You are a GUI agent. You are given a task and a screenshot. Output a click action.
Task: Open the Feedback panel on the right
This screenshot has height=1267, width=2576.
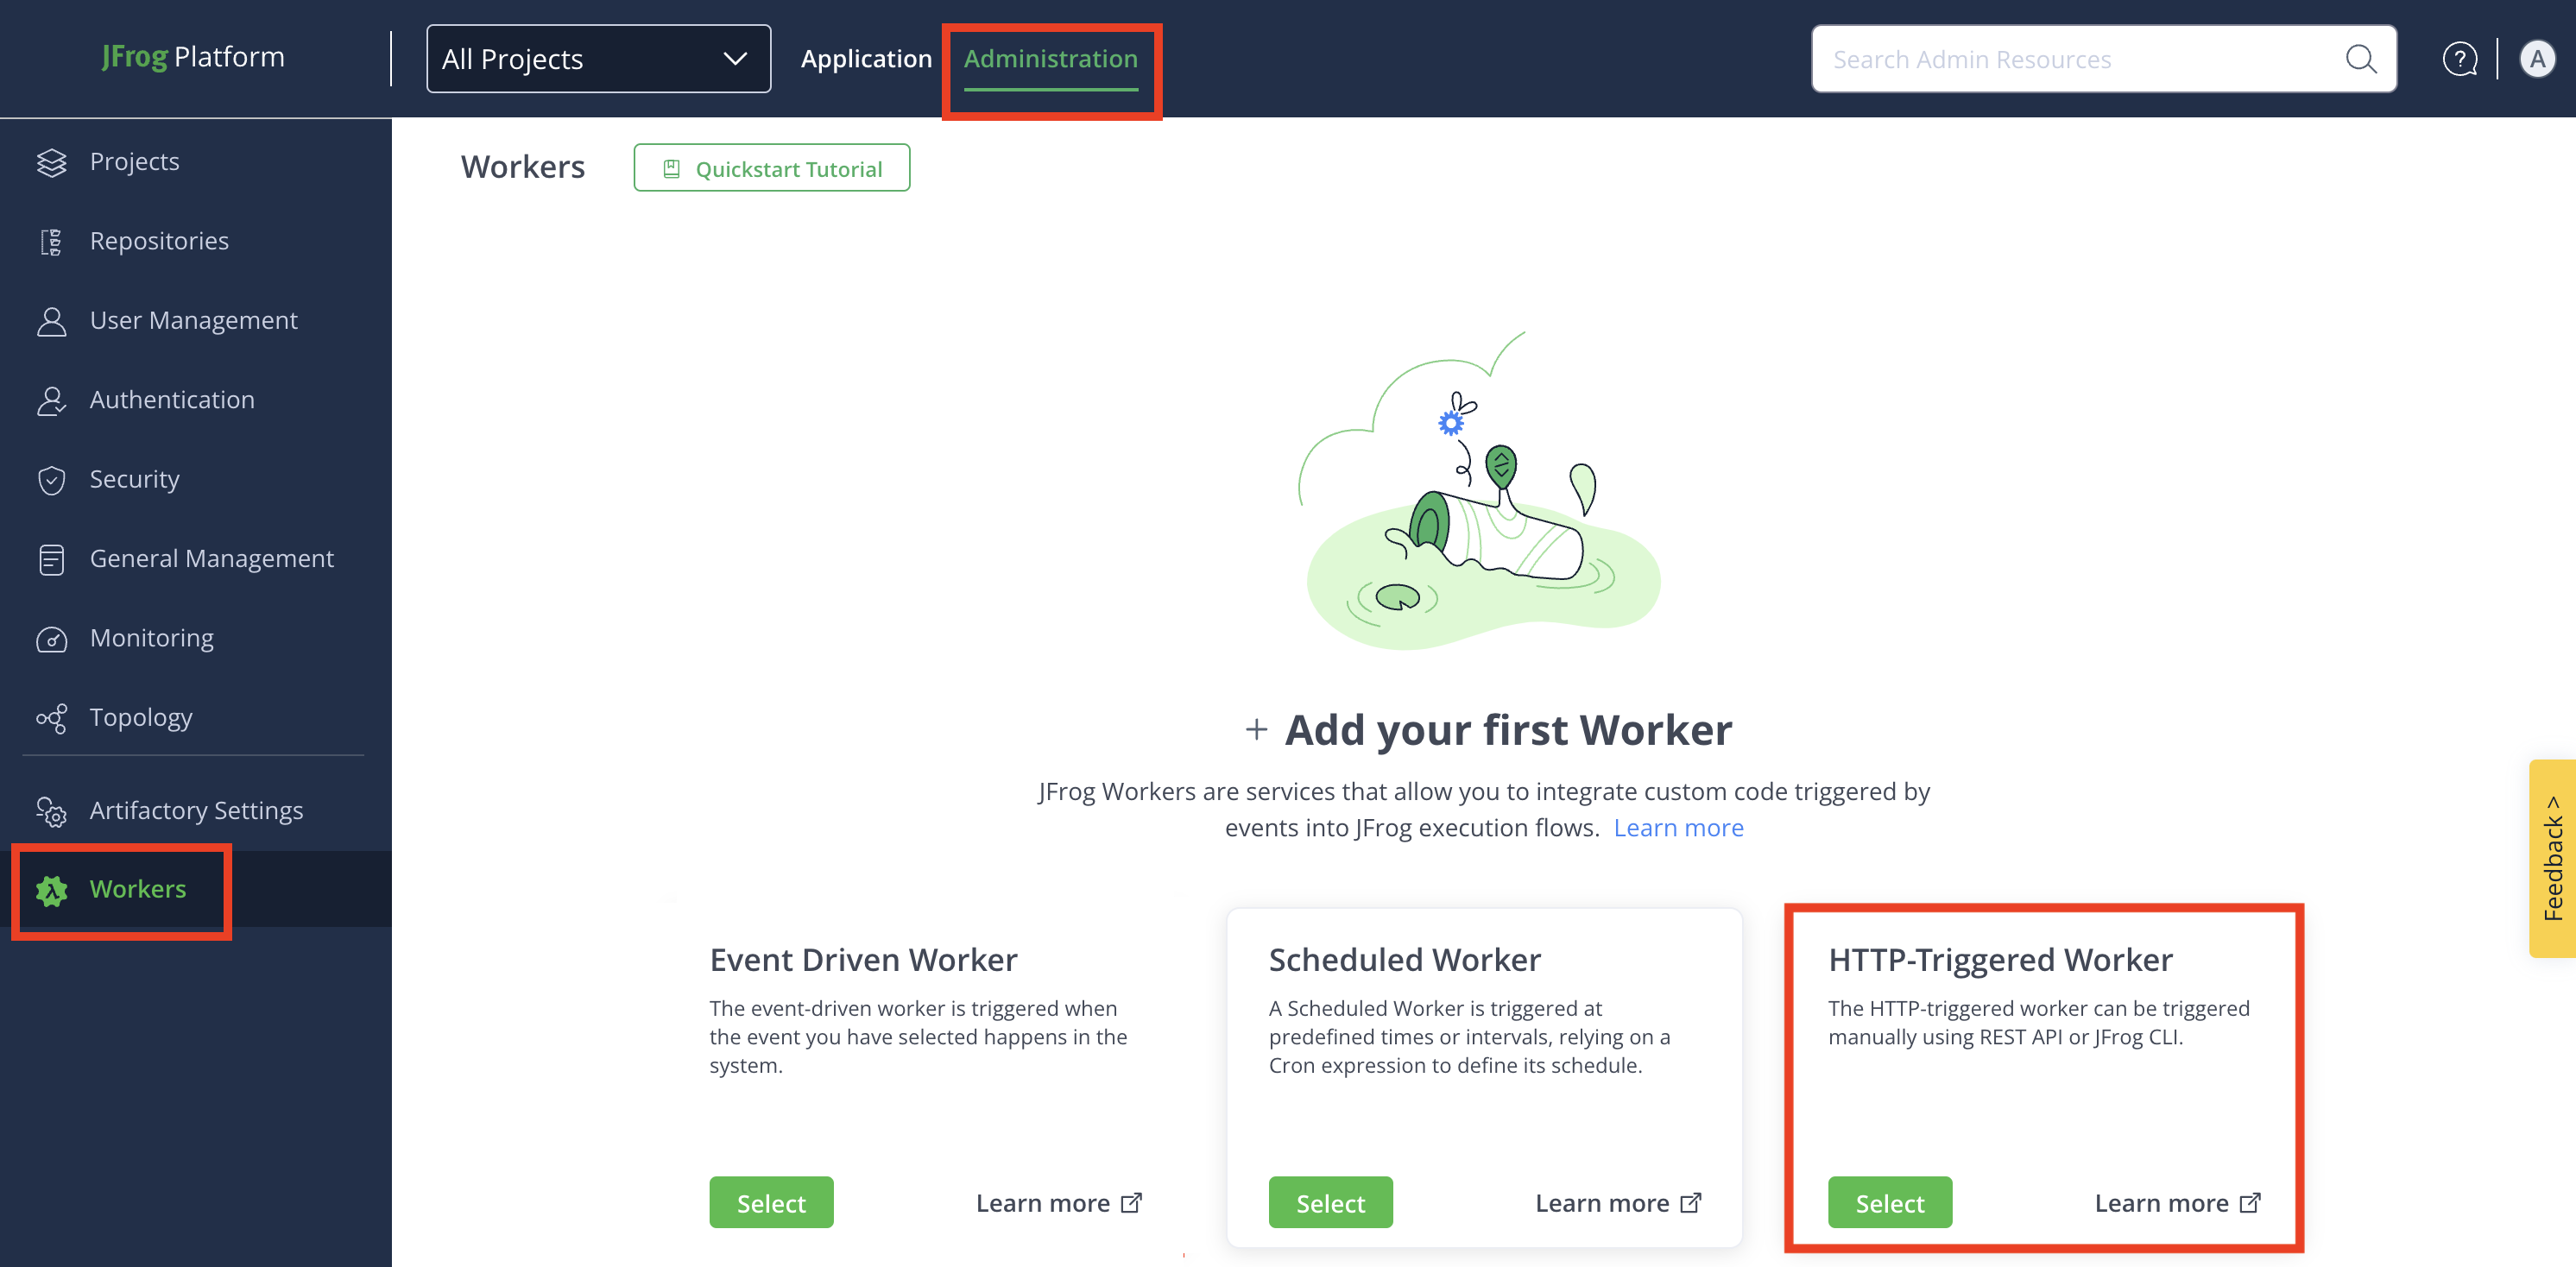[x=2551, y=860]
